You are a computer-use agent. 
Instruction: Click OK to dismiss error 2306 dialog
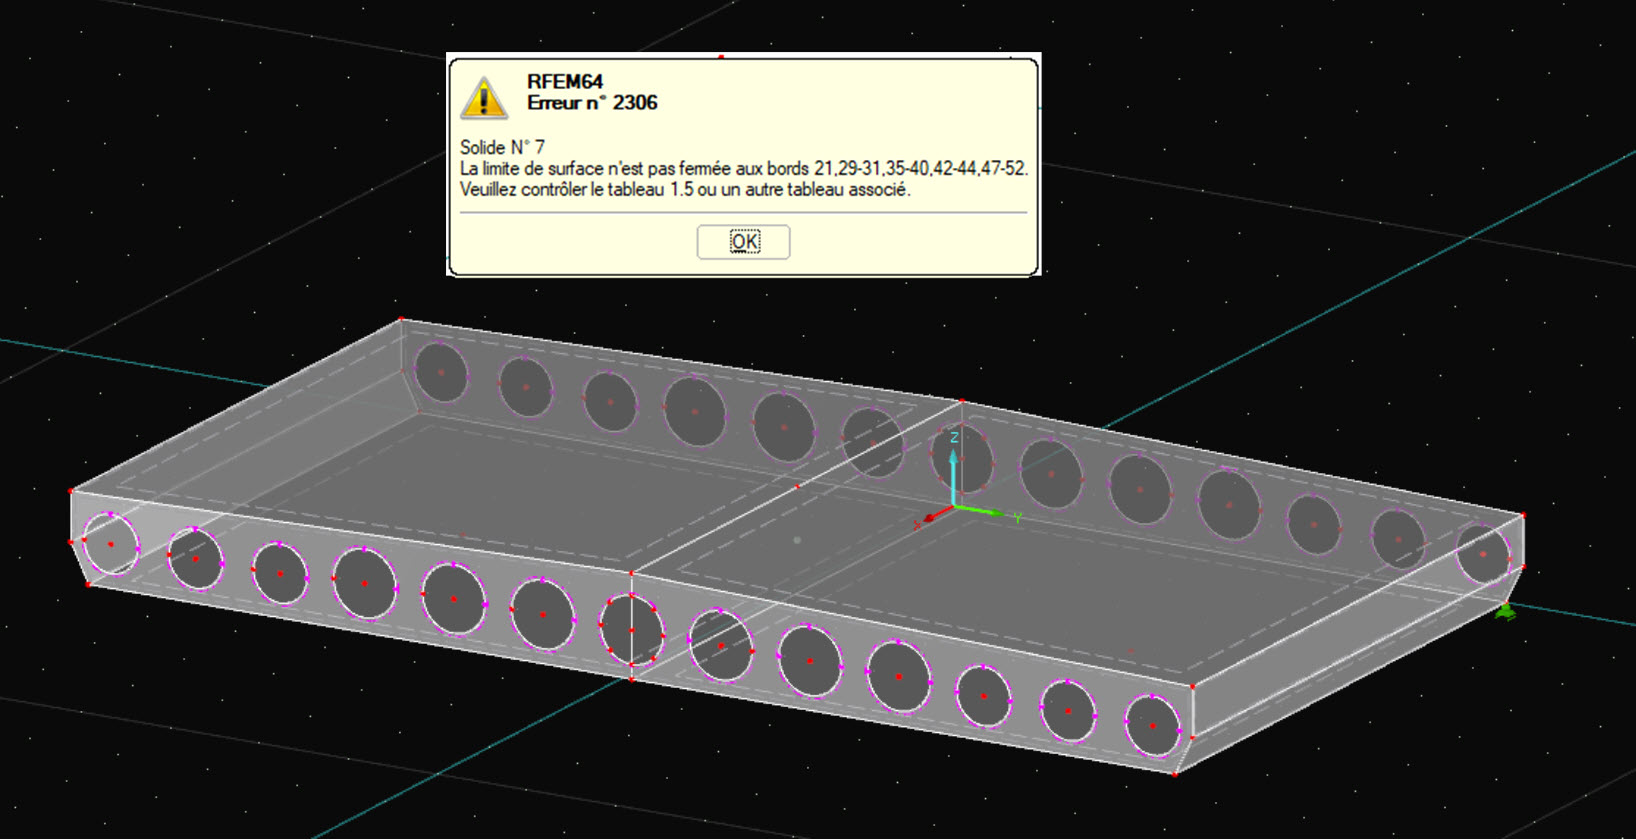pyautogui.click(x=743, y=242)
